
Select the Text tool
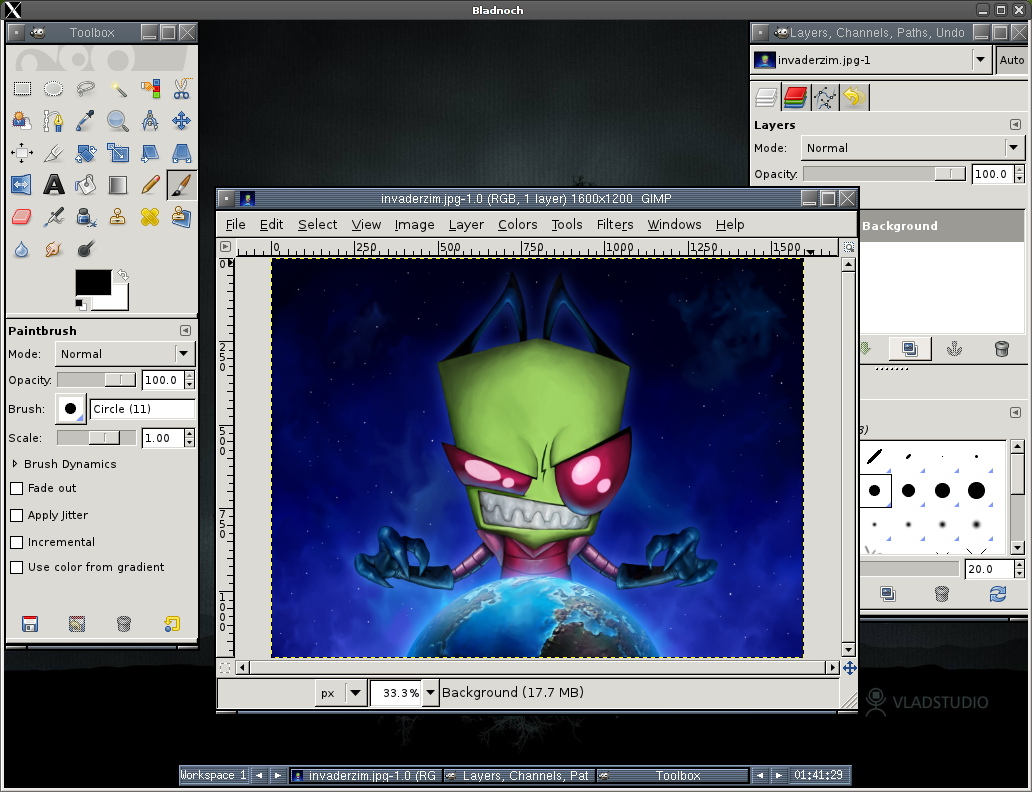pyautogui.click(x=54, y=184)
